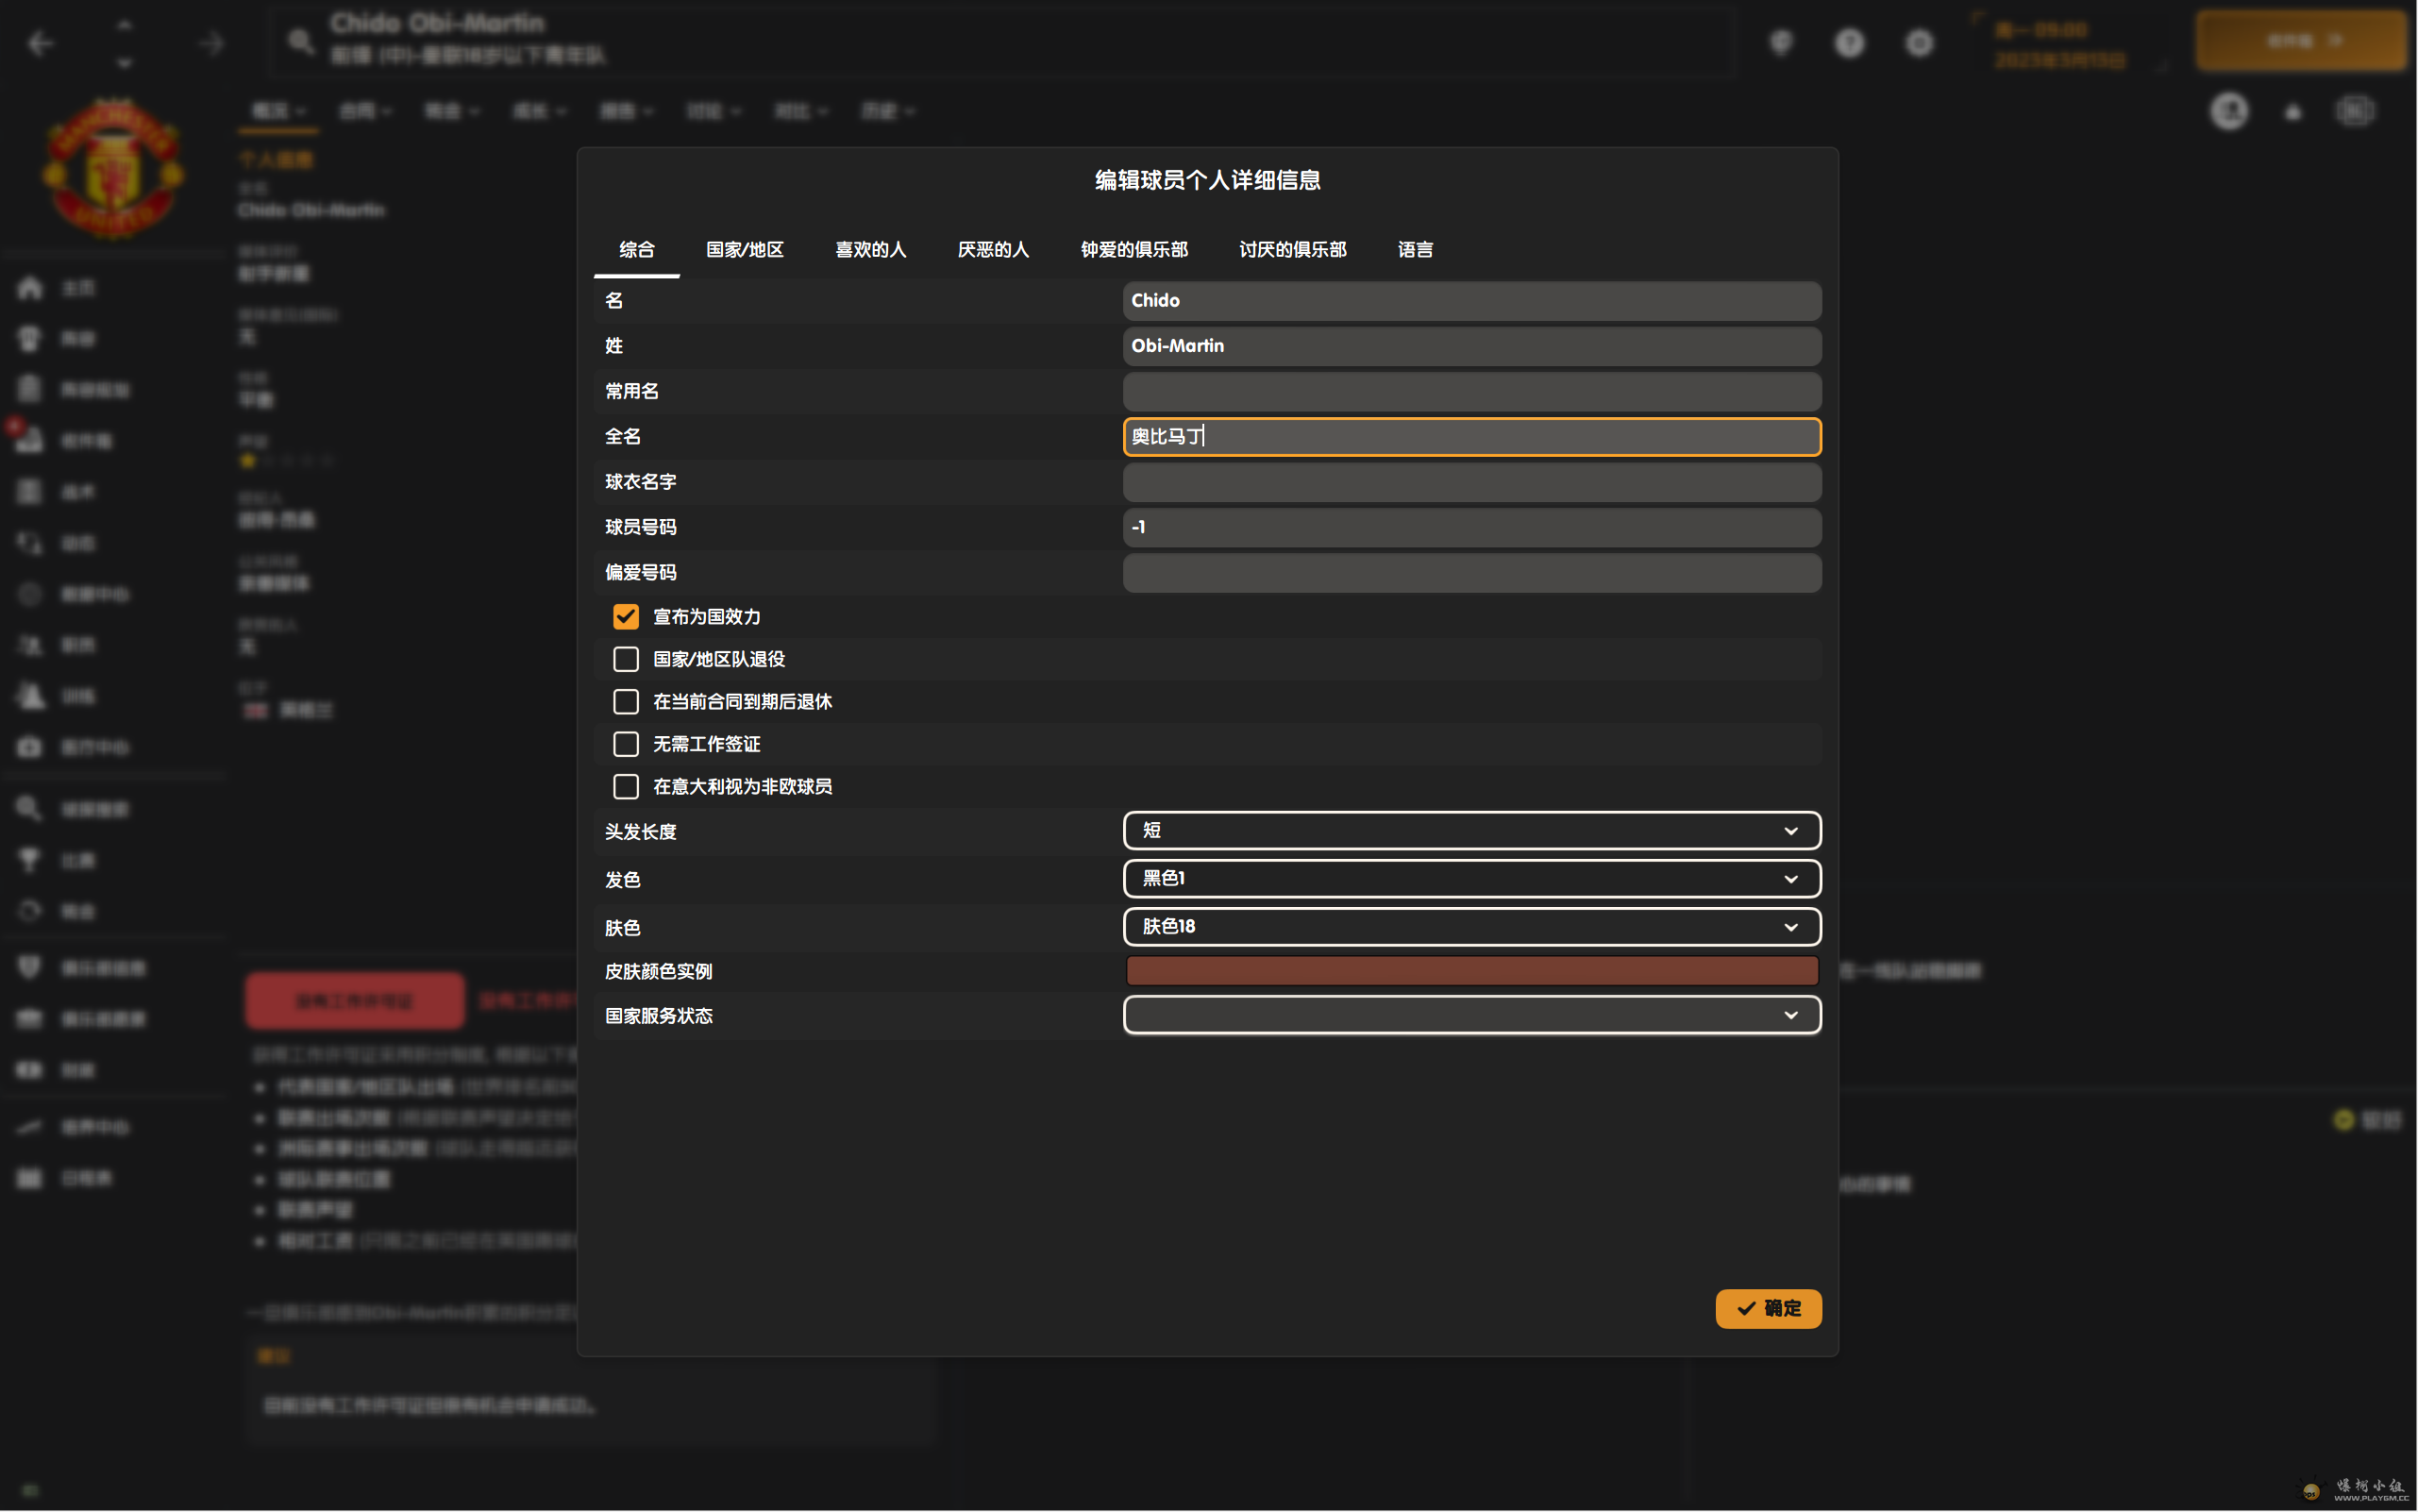Viewport: 2418px width, 1512px height.
Task: Click the brown 皮肤颜色实例 swatch
Action: [1471, 971]
